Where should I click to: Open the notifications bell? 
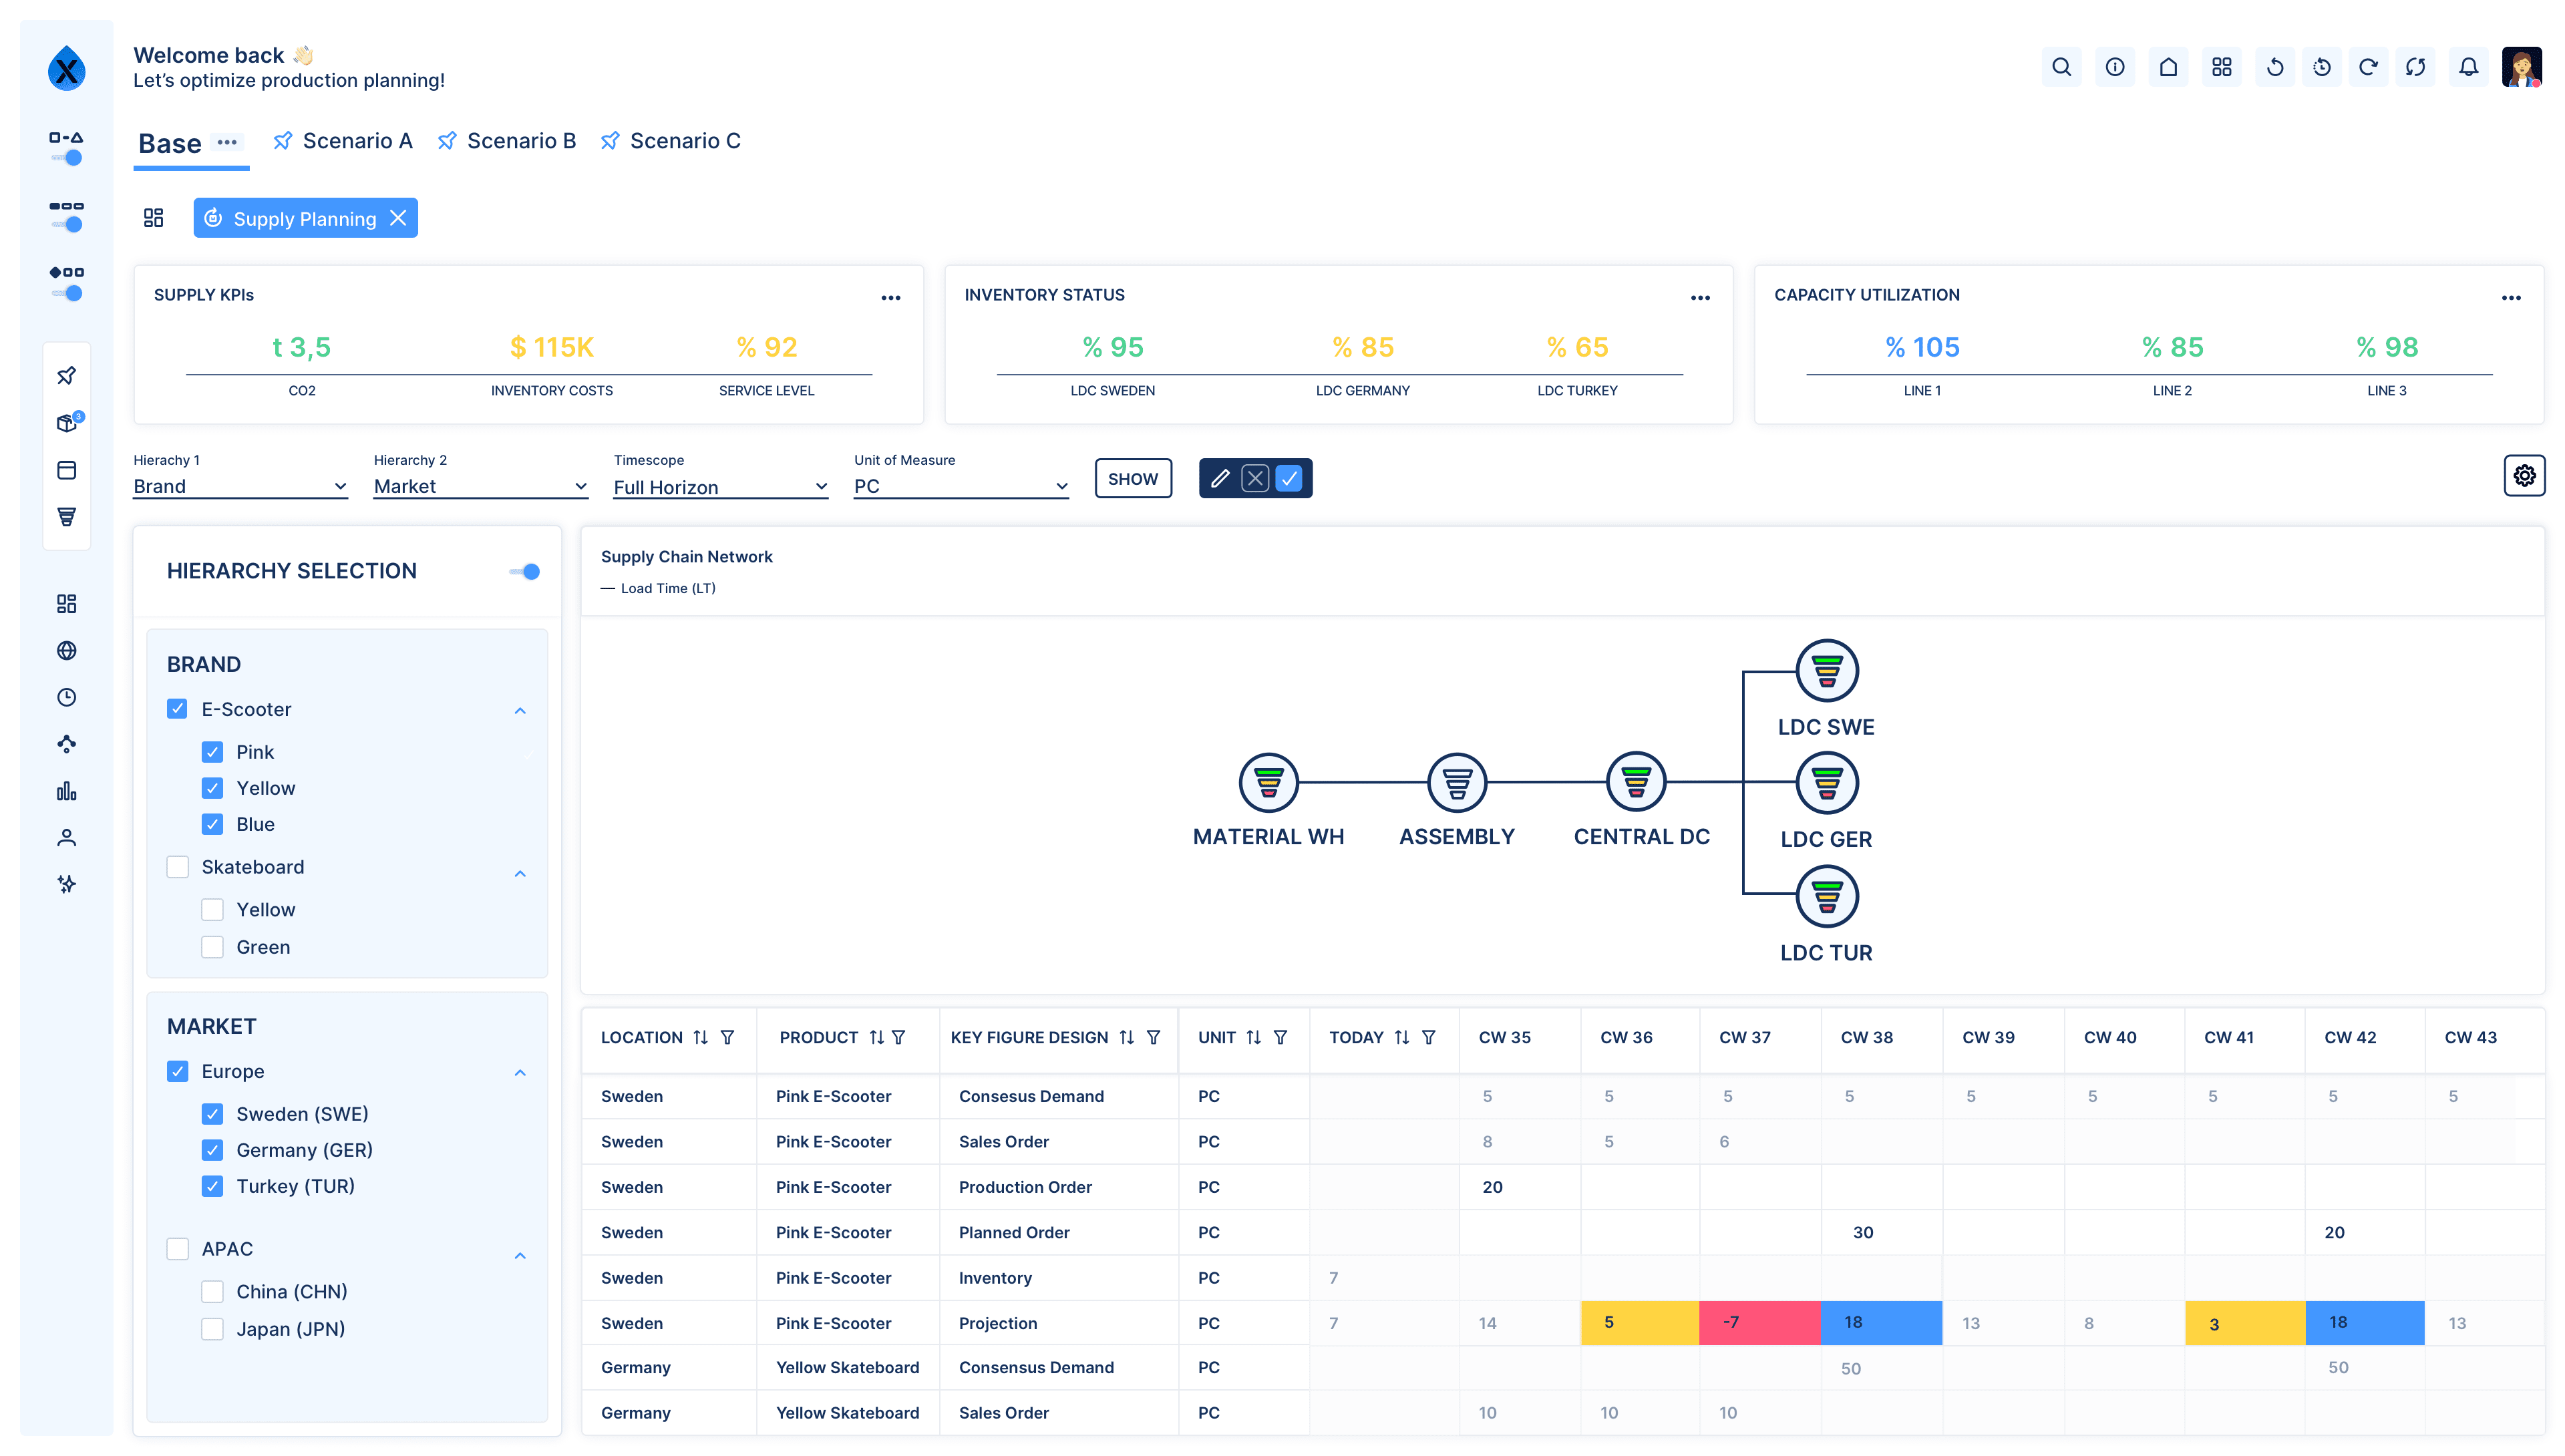2468,67
